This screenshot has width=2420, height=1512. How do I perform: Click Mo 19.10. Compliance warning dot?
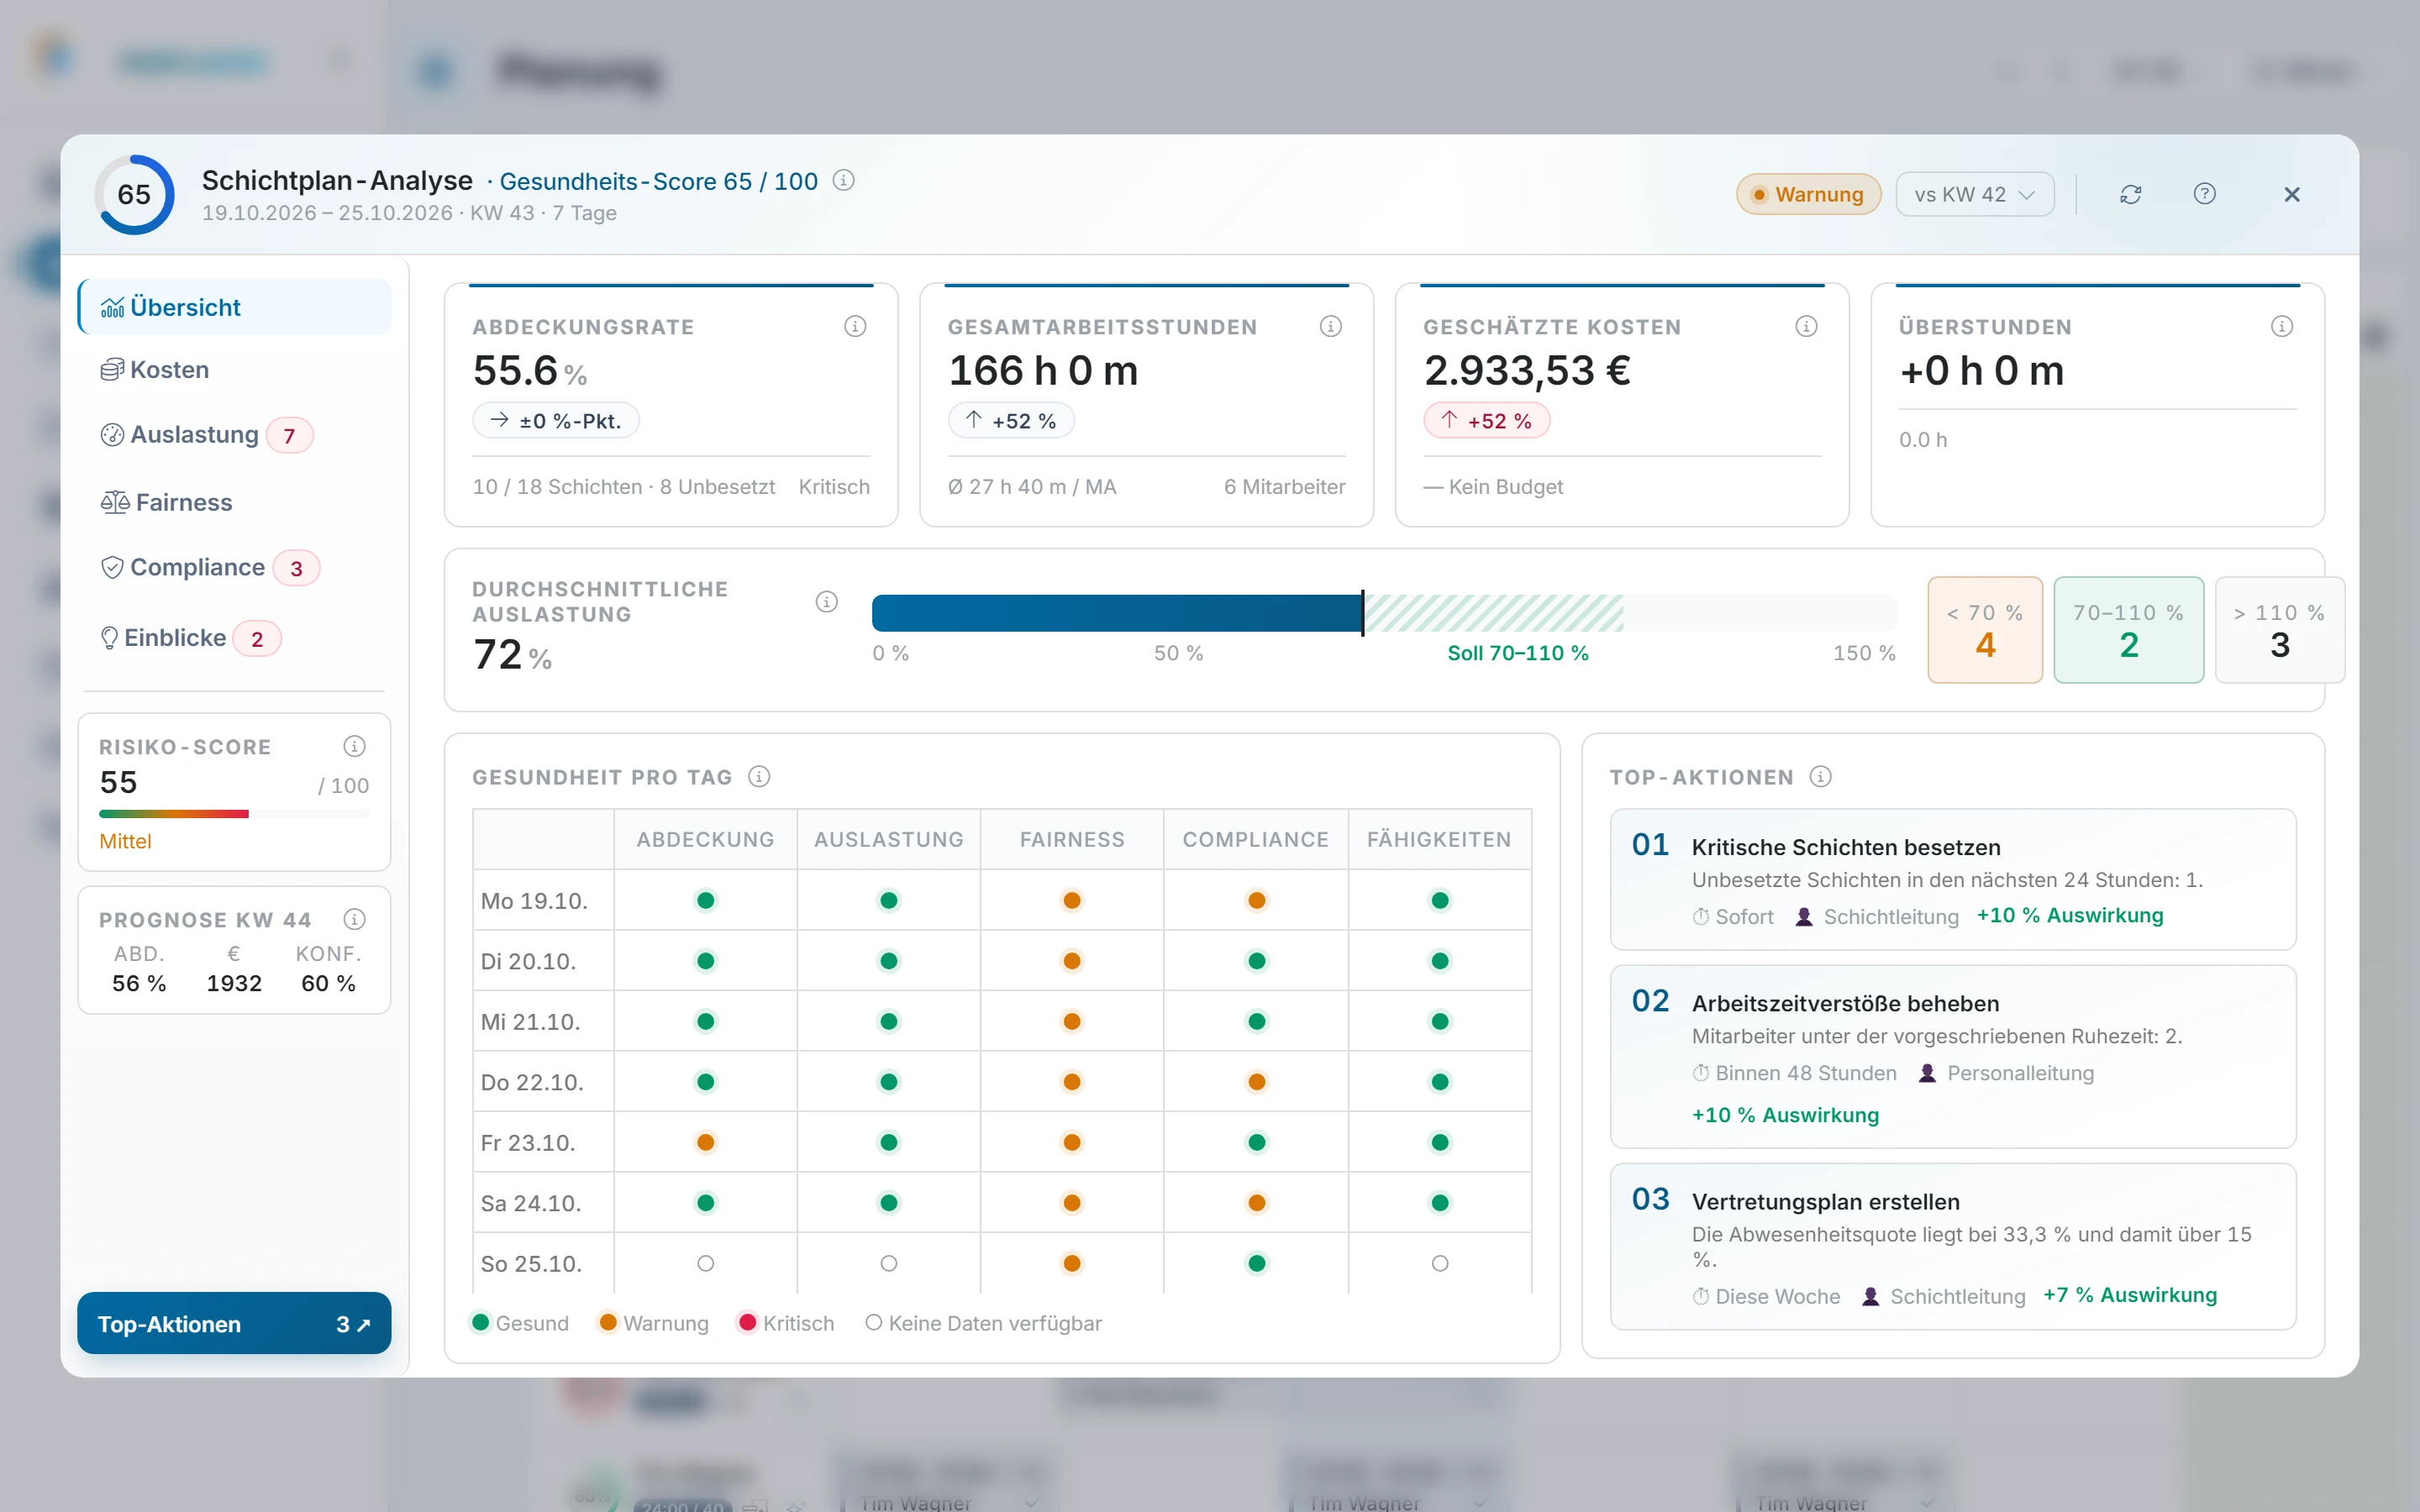point(1257,900)
